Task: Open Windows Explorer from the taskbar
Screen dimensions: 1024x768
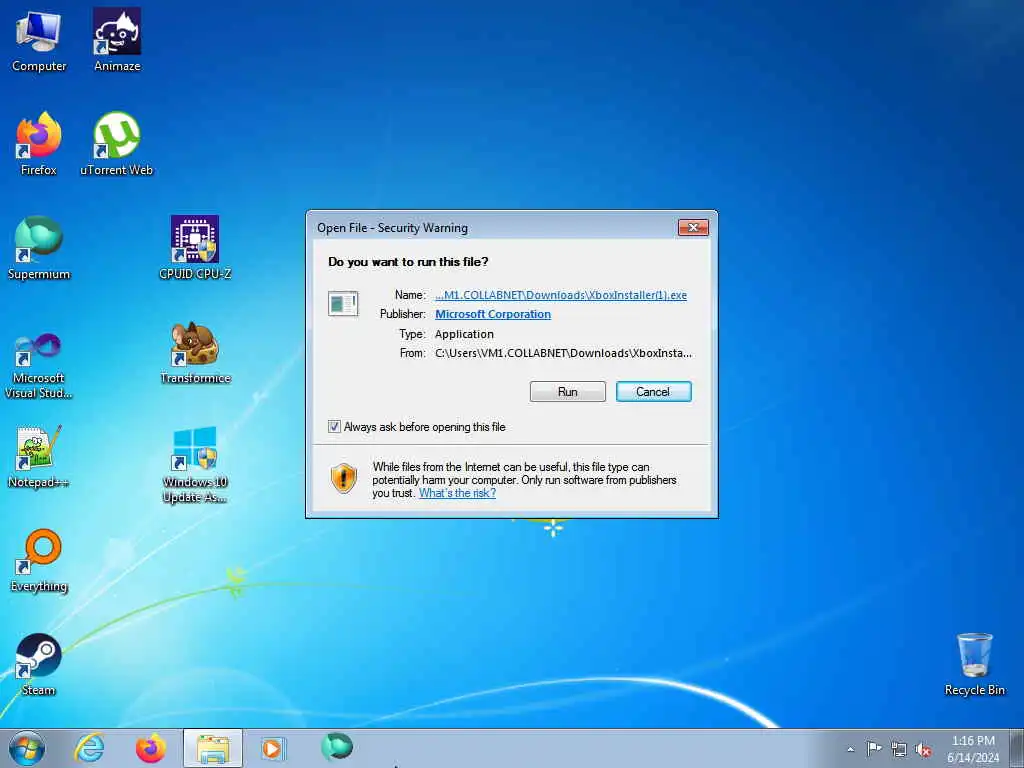Action: point(213,748)
